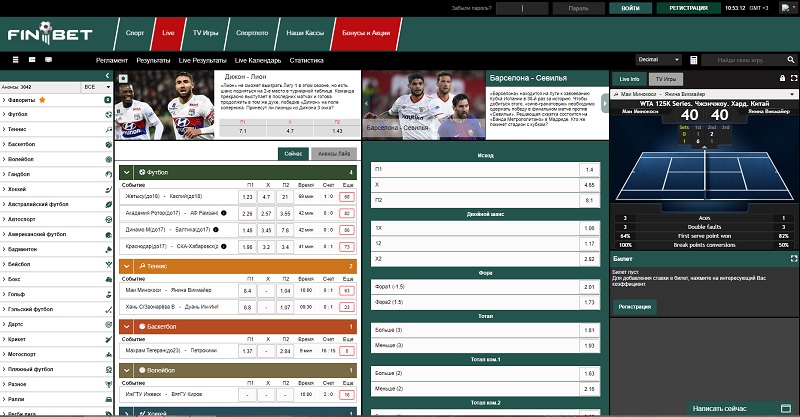This screenshot has height=417, width=800.
Task: Click the icon in Гольф sidebar row
Action: [108, 294]
